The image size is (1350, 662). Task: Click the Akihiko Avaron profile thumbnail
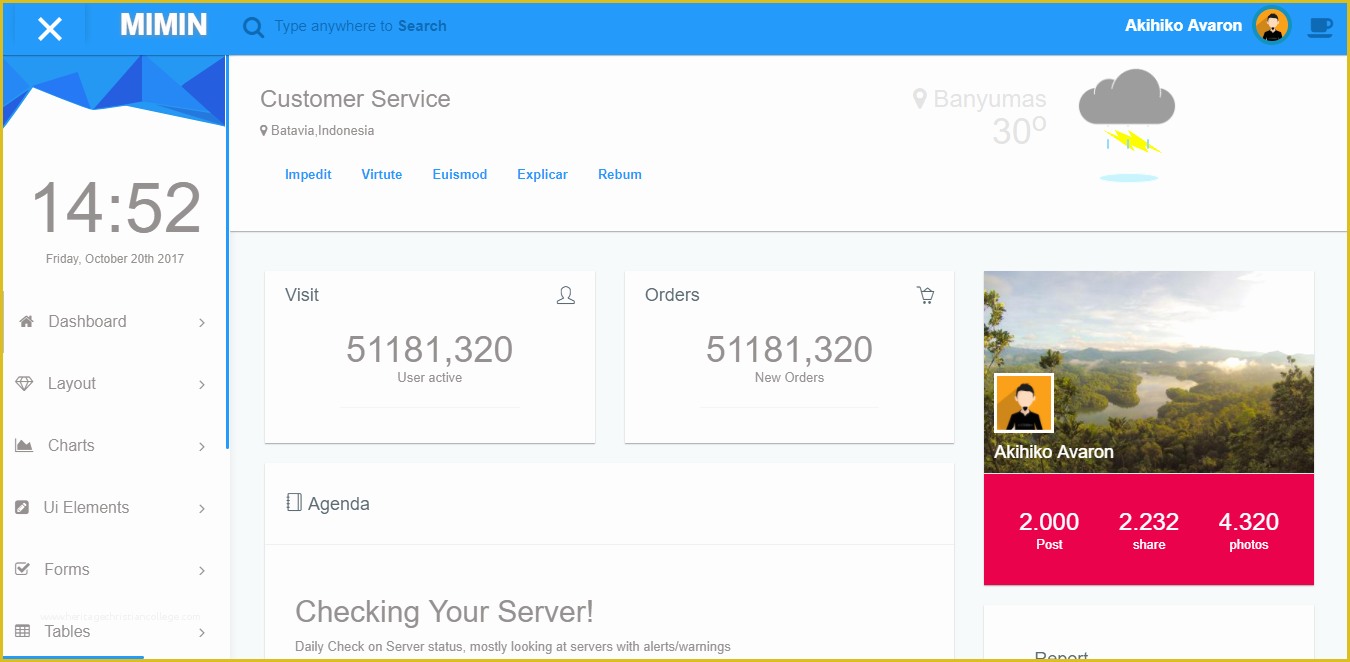tap(1271, 25)
